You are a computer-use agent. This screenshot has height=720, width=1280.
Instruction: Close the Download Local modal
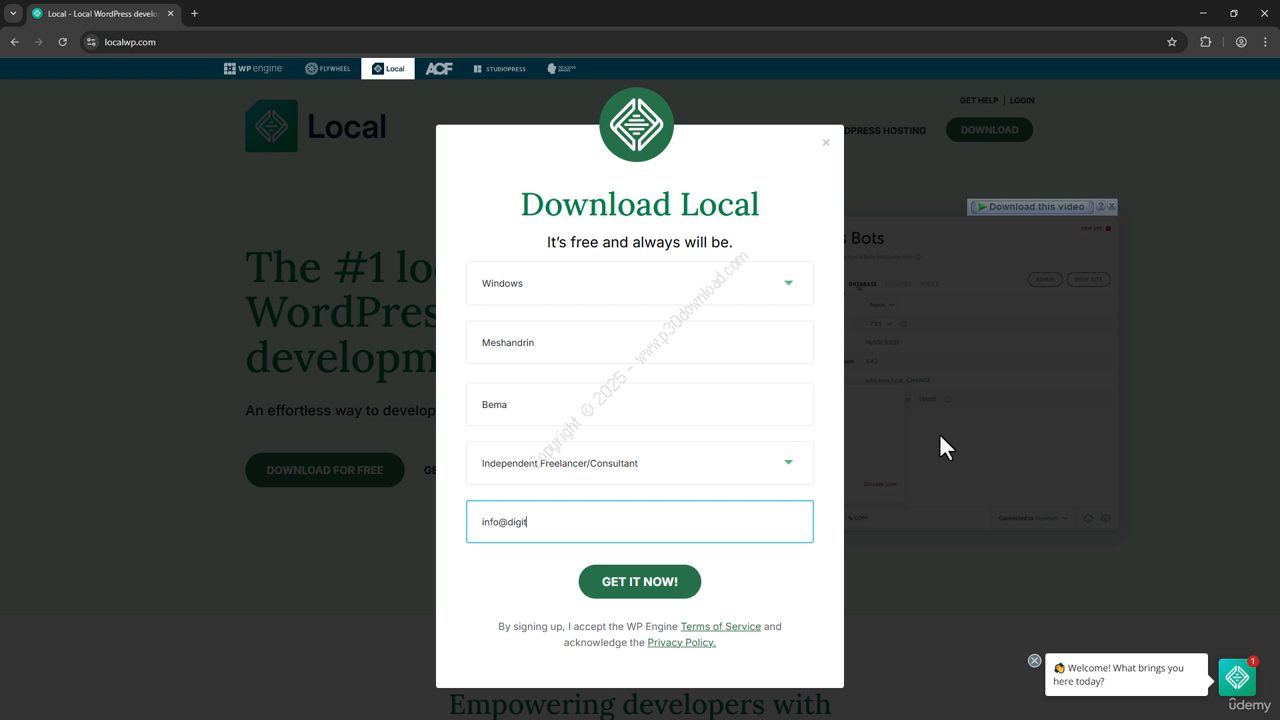(x=826, y=143)
